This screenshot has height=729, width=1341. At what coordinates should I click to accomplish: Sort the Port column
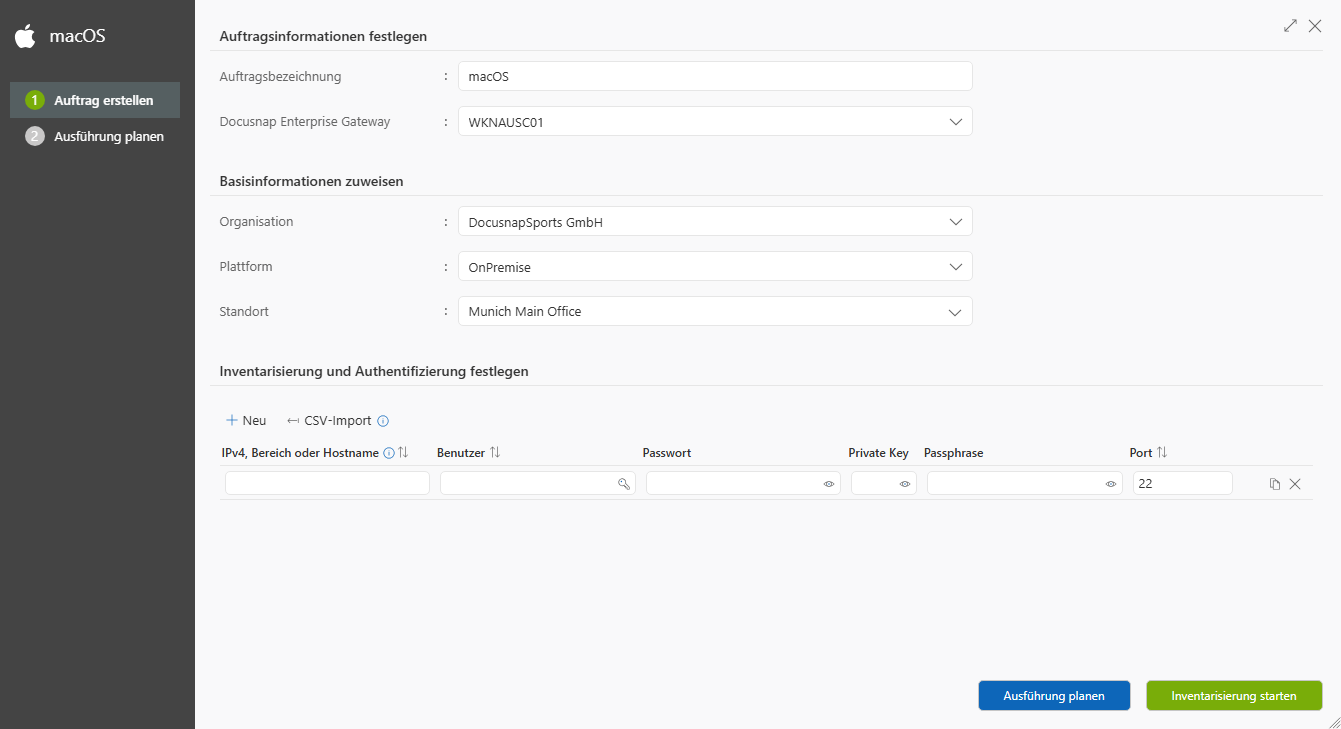[x=1162, y=453]
